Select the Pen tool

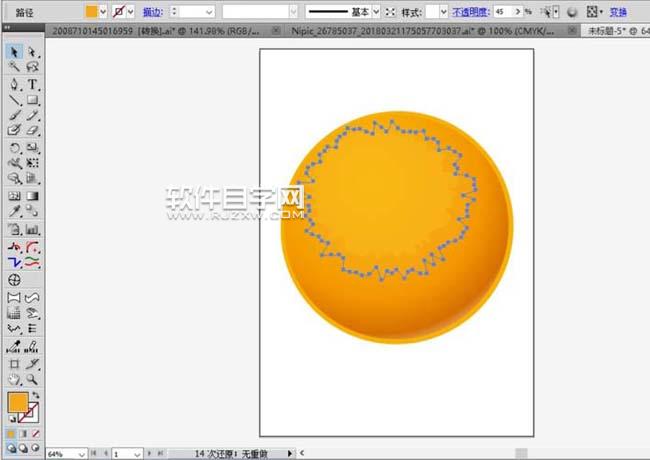point(14,85)
